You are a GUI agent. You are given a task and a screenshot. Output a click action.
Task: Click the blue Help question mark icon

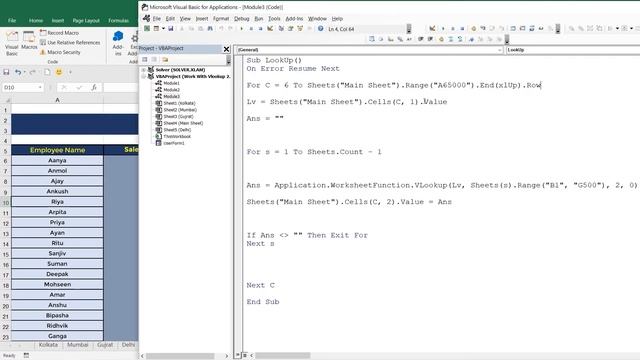click(x=320, y=29)
